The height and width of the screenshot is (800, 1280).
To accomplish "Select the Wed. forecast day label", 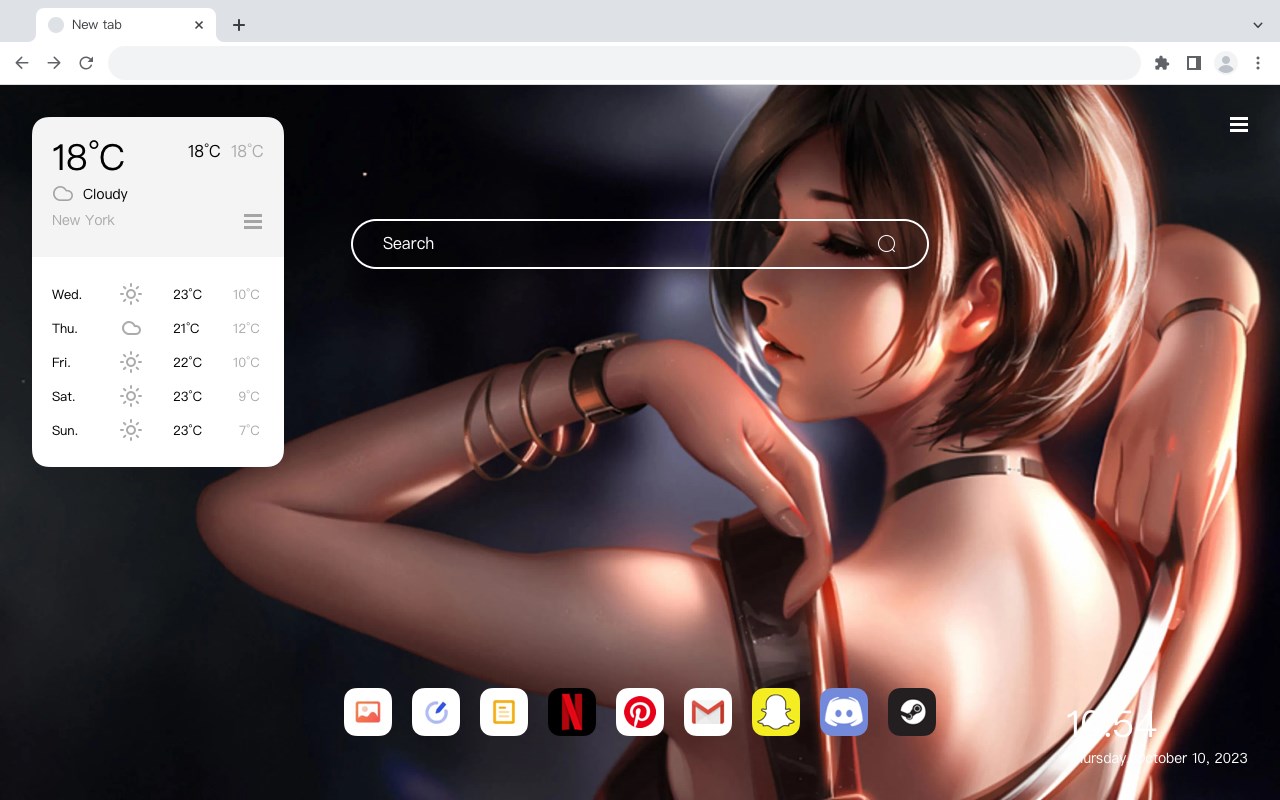I will click(x=67, y=295).
